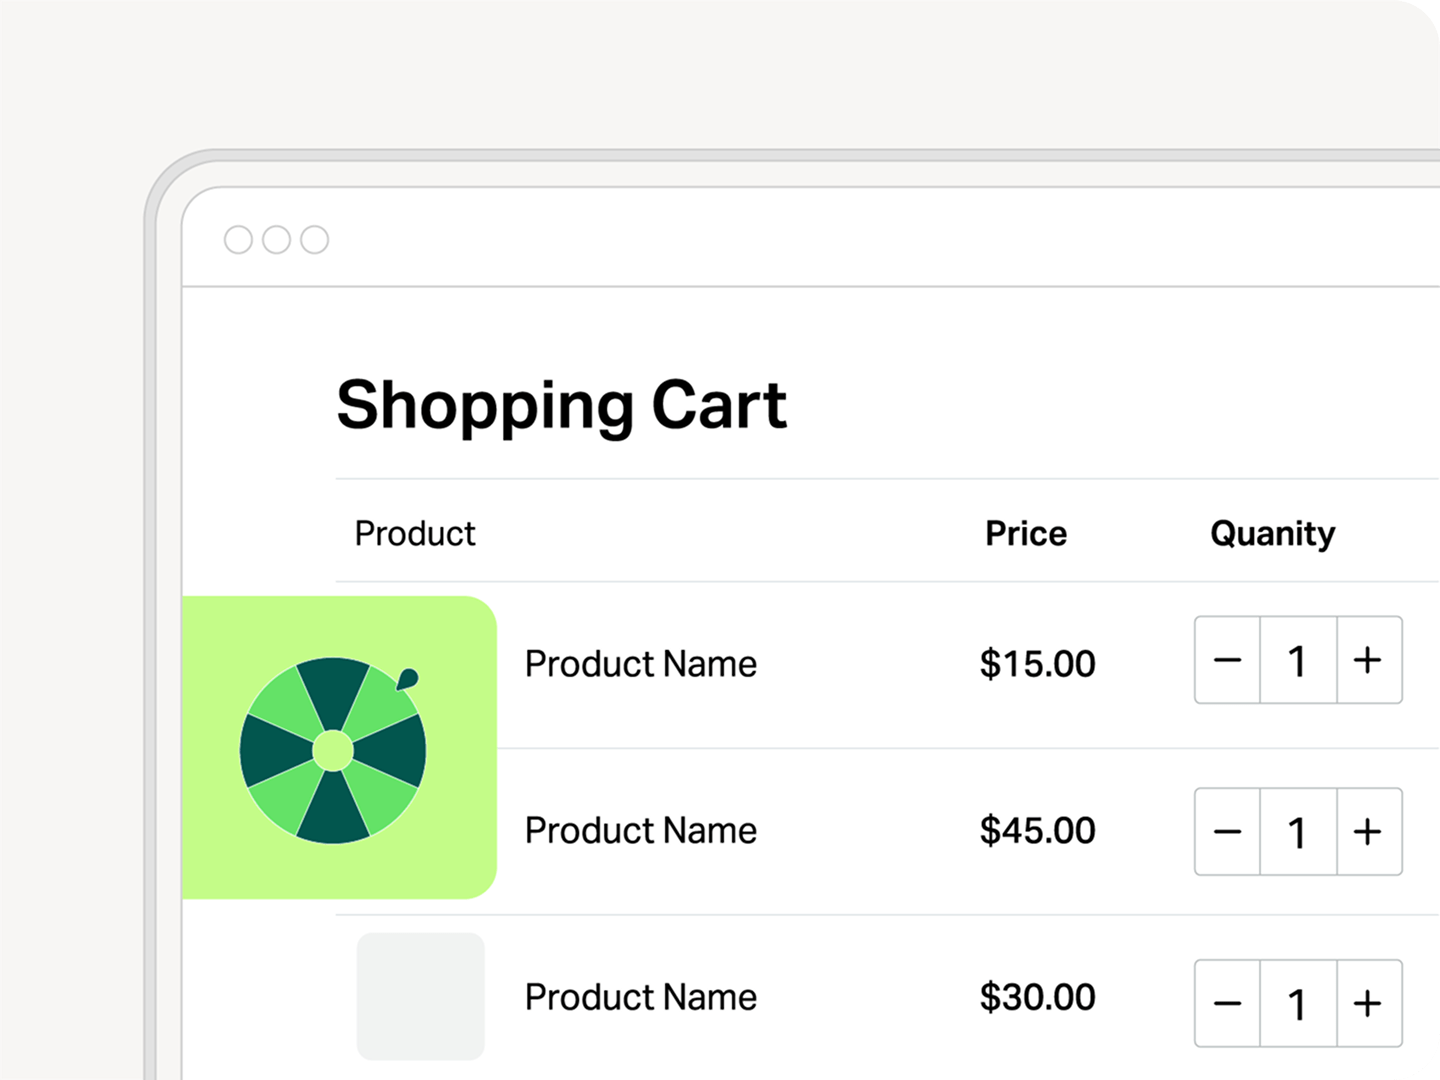Increase quantity of the $15.00 product

[1368, 660]
